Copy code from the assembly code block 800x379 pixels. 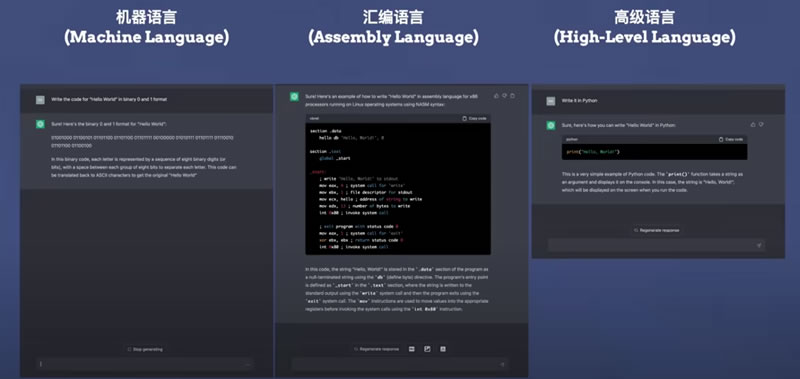coord(474,118)
